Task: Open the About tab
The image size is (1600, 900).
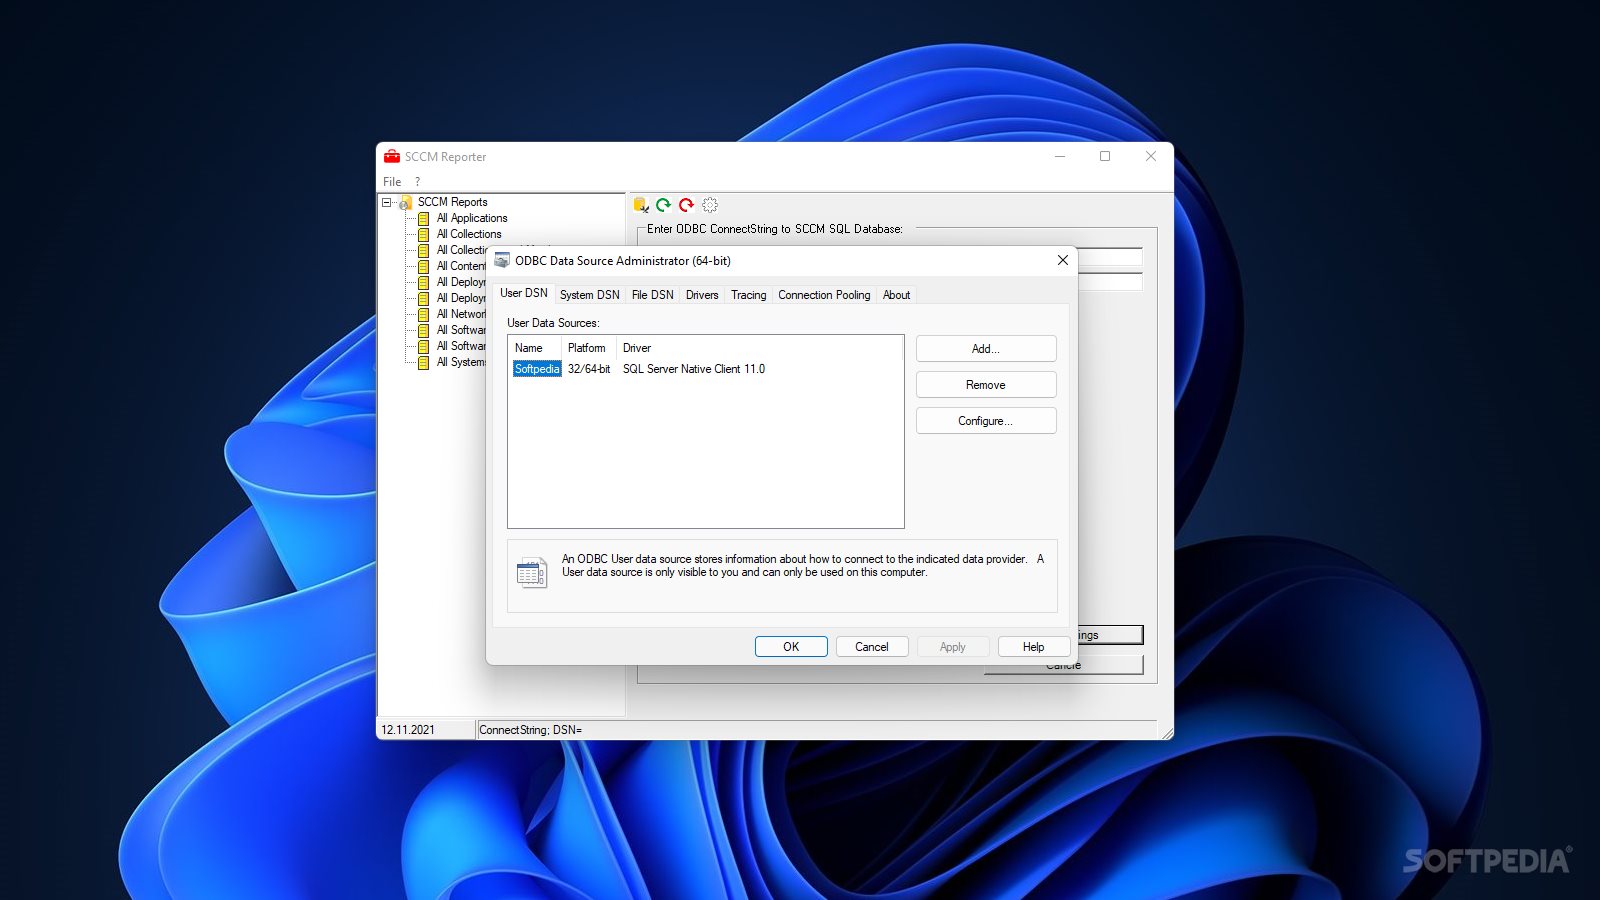Action: click(x=896, y=295)
